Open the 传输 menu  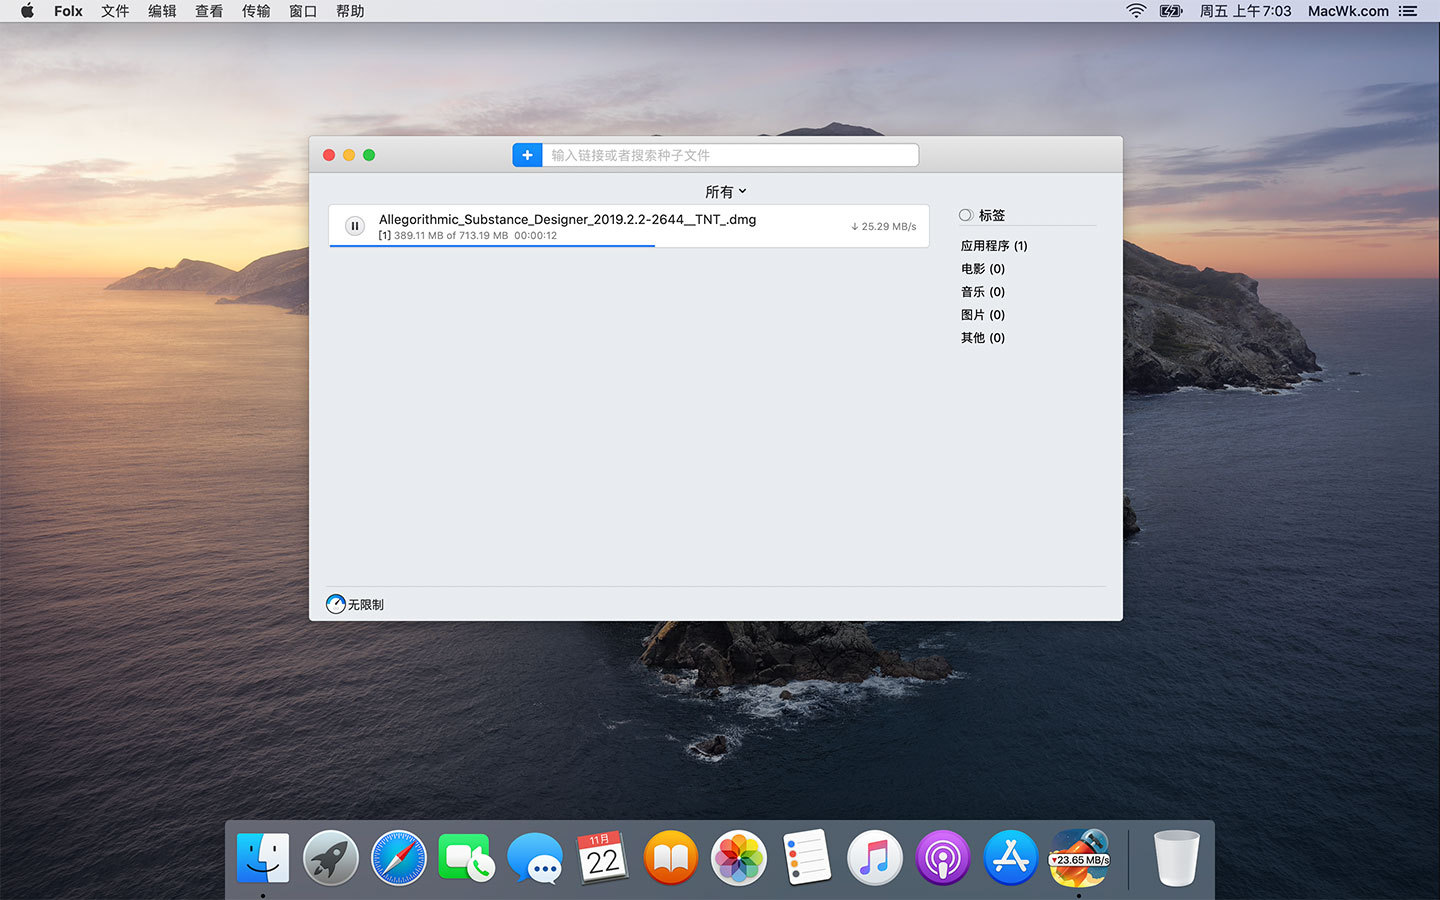pyautogui.click(x=256, y=11)
